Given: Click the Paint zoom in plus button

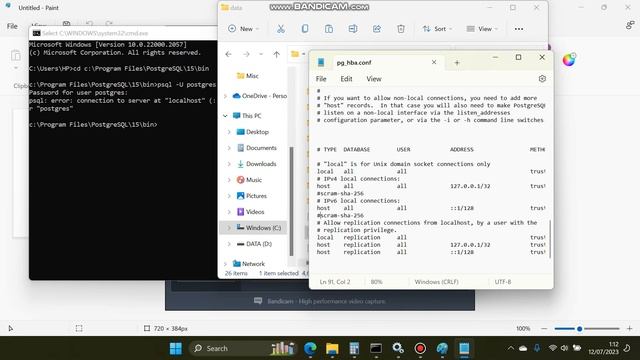Looking at the screenshot, I should tap(629, 329).
